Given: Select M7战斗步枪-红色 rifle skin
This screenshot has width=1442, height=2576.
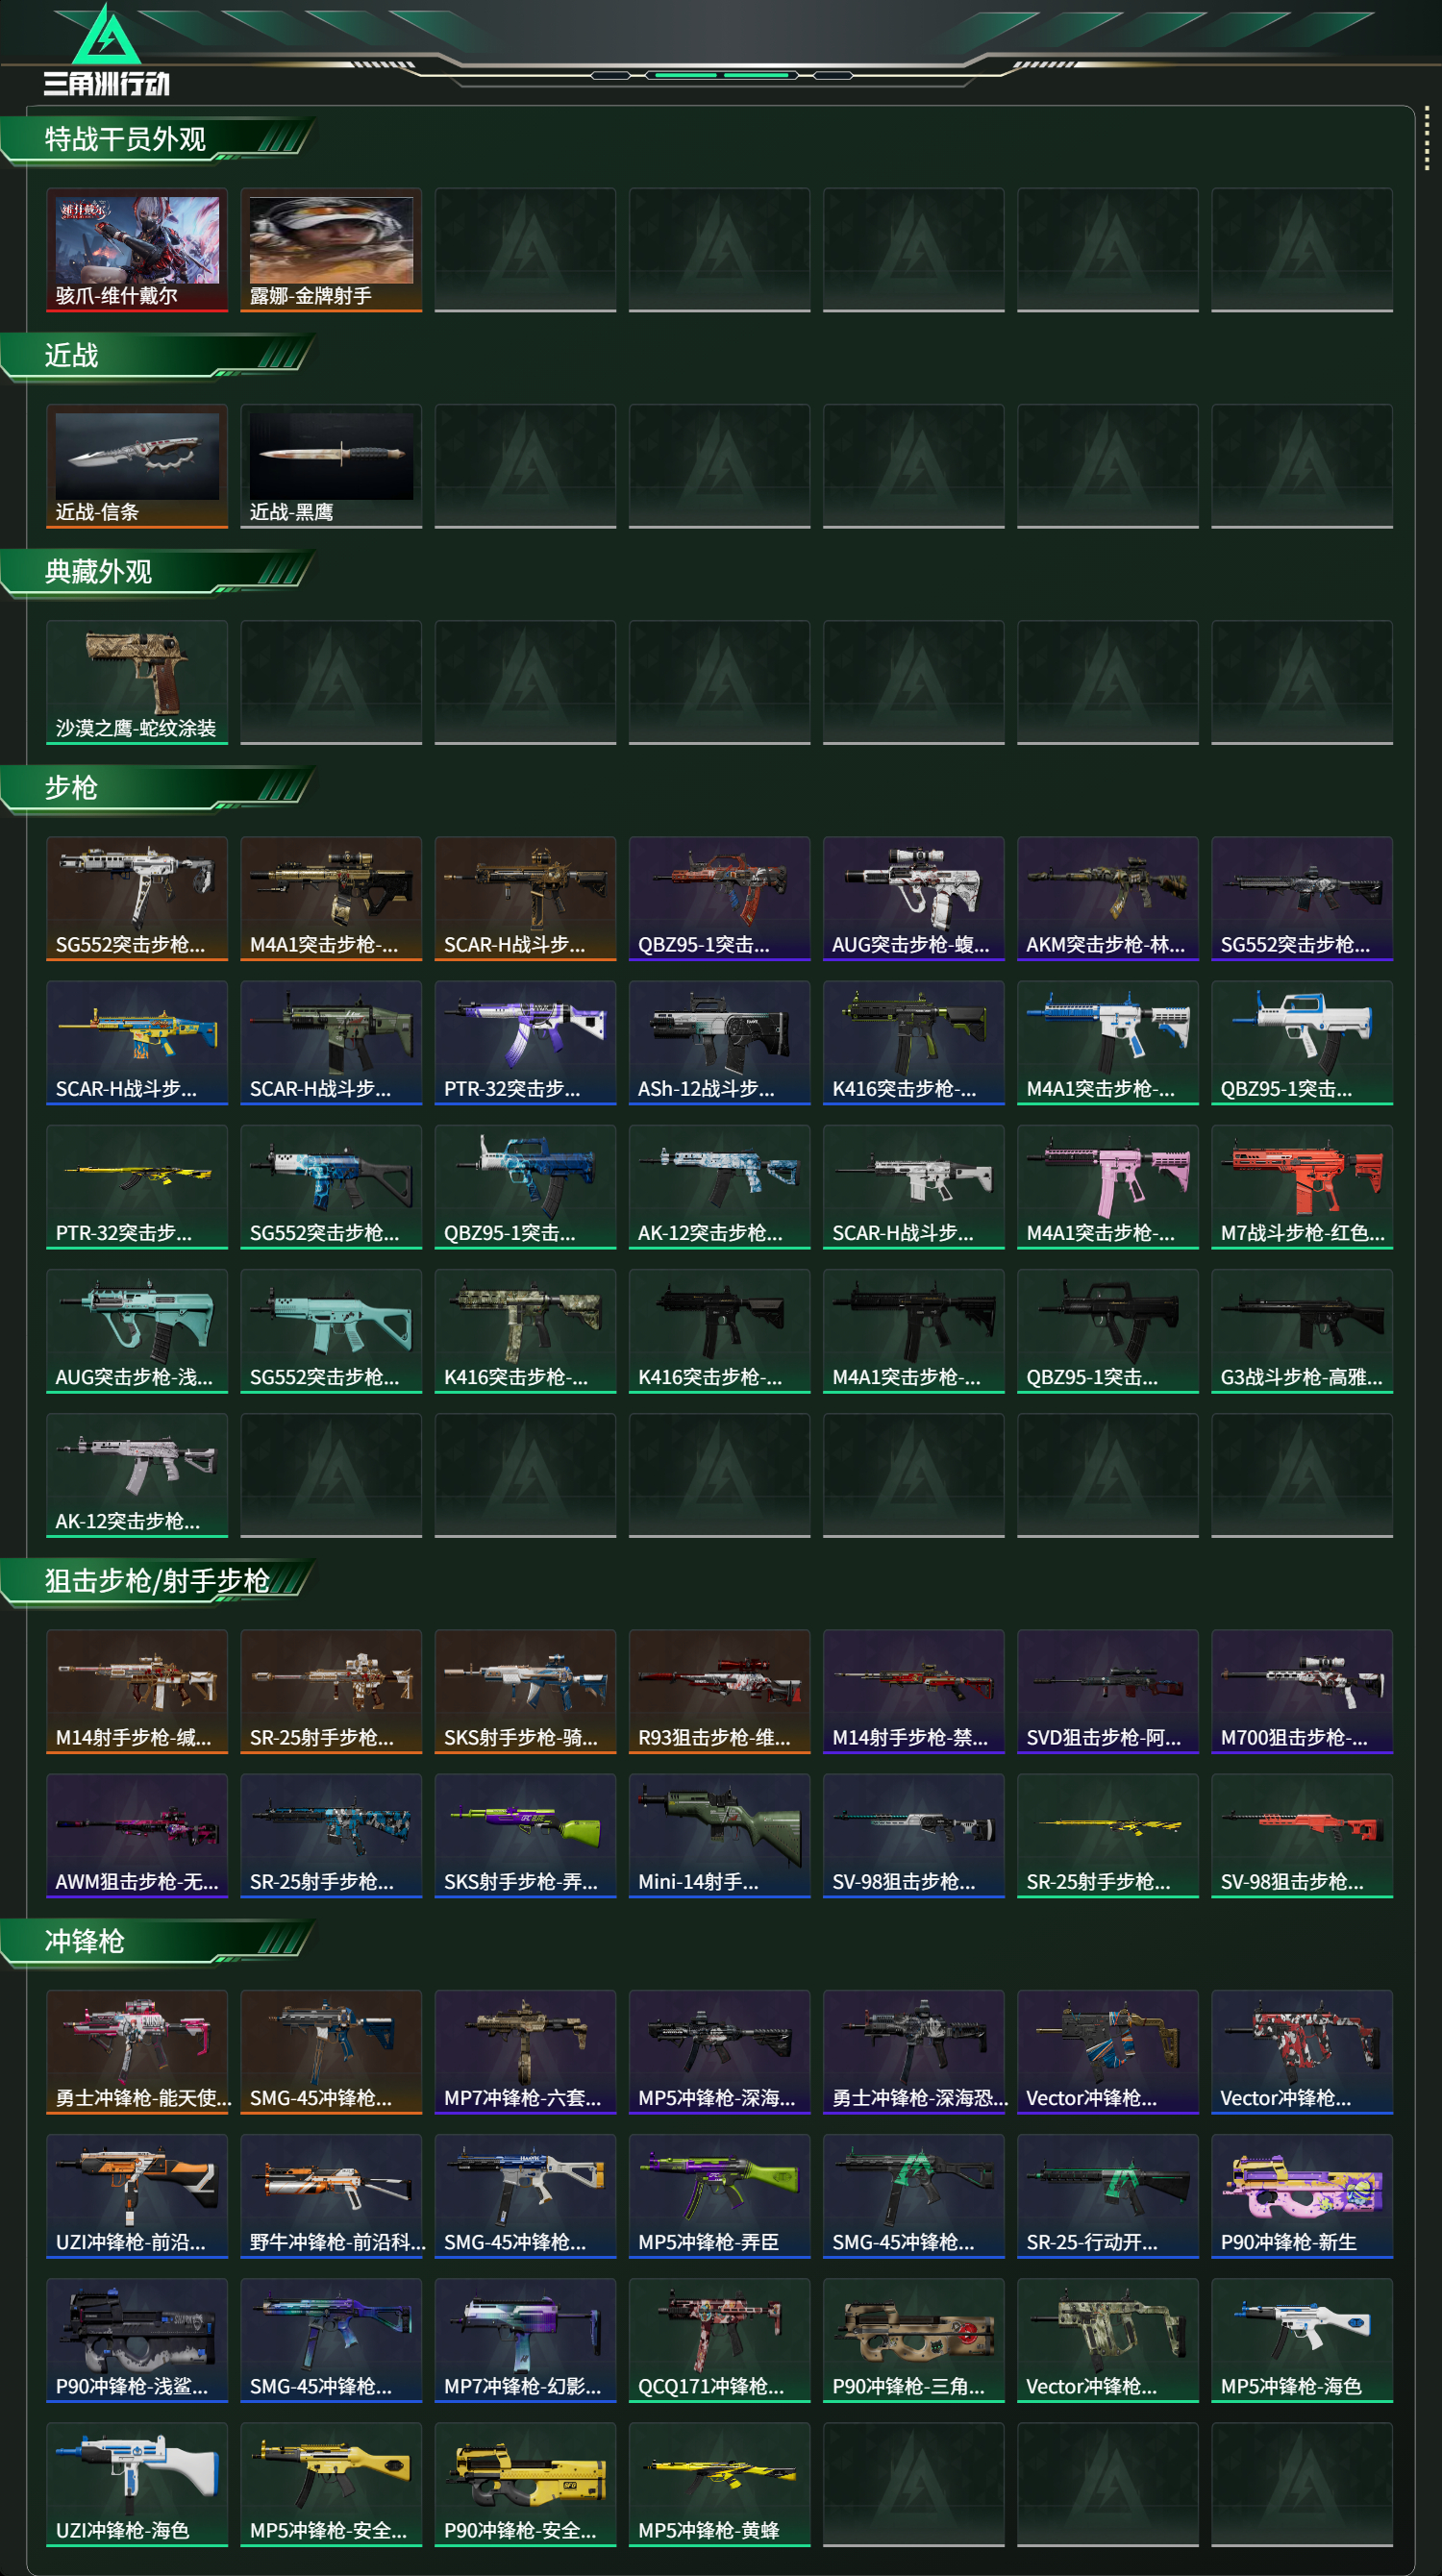Looking at the screenshot, I should [x=1302, y=1186].
